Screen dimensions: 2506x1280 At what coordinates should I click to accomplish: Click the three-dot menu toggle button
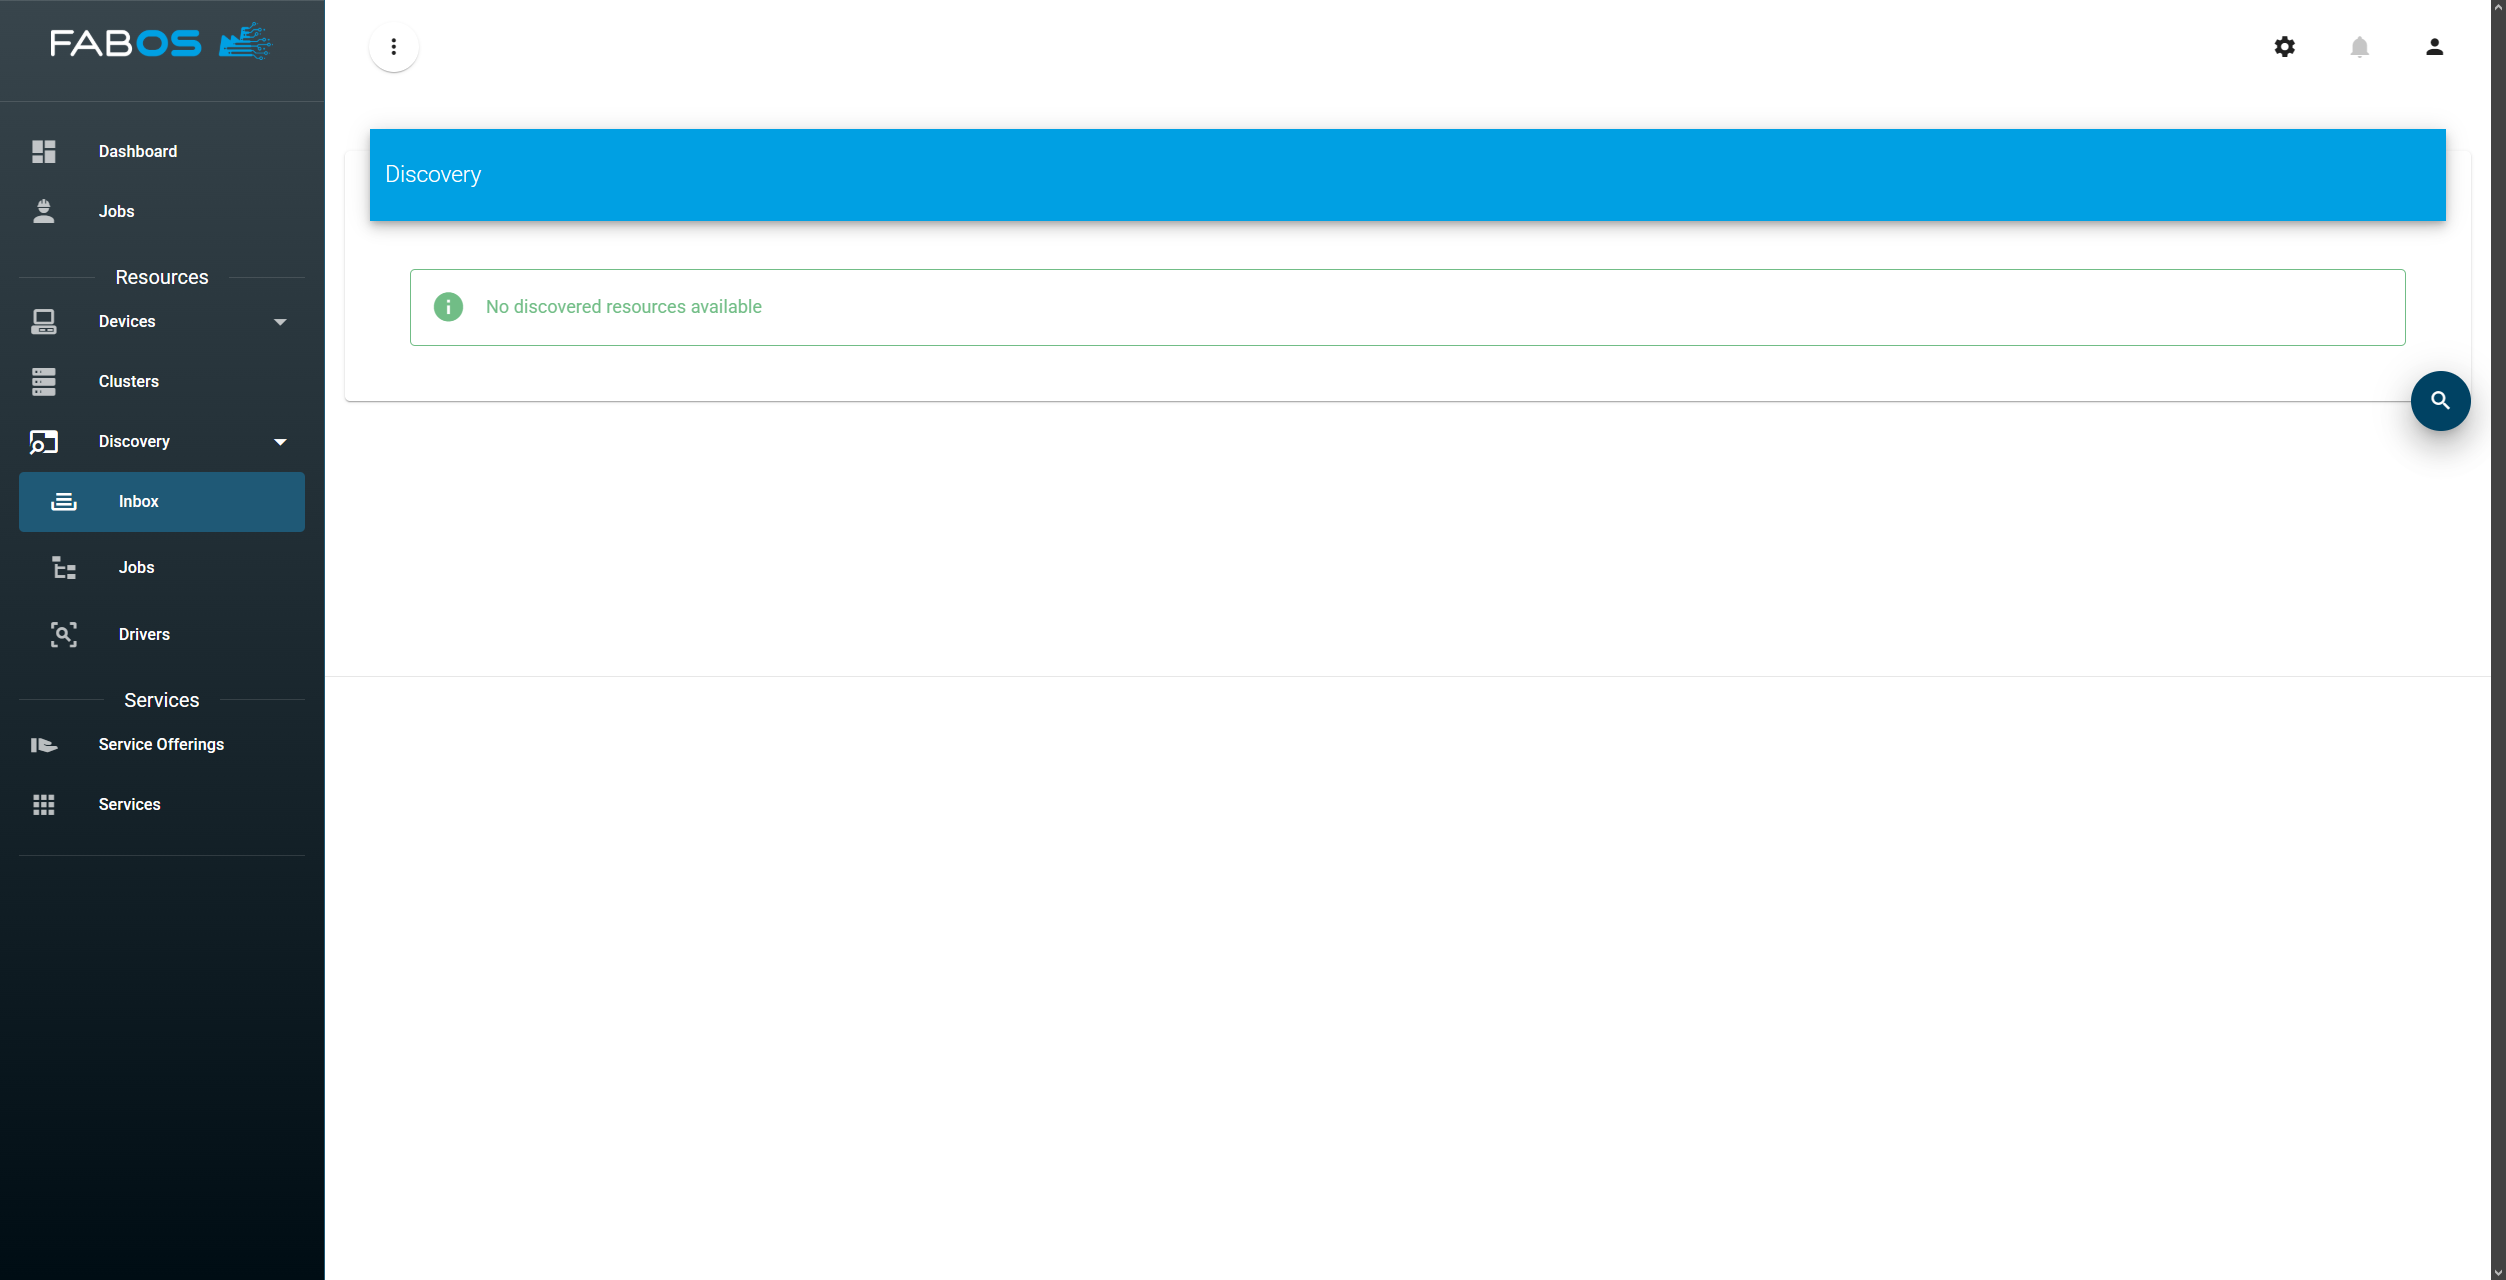click(x=394, y=47)
